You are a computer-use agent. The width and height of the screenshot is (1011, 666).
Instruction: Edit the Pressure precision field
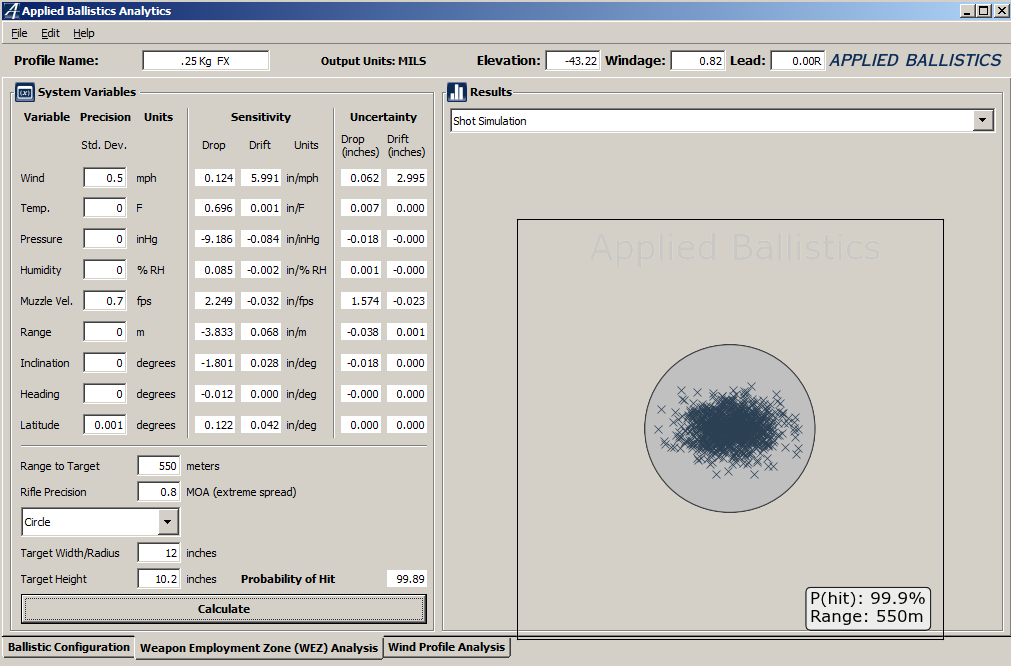point(104,239)
